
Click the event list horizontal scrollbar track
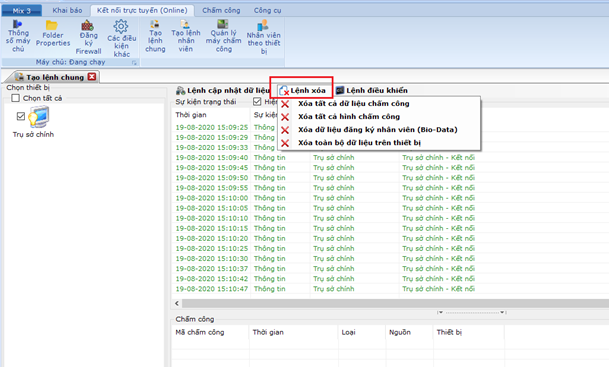click(x=395, y=303)
